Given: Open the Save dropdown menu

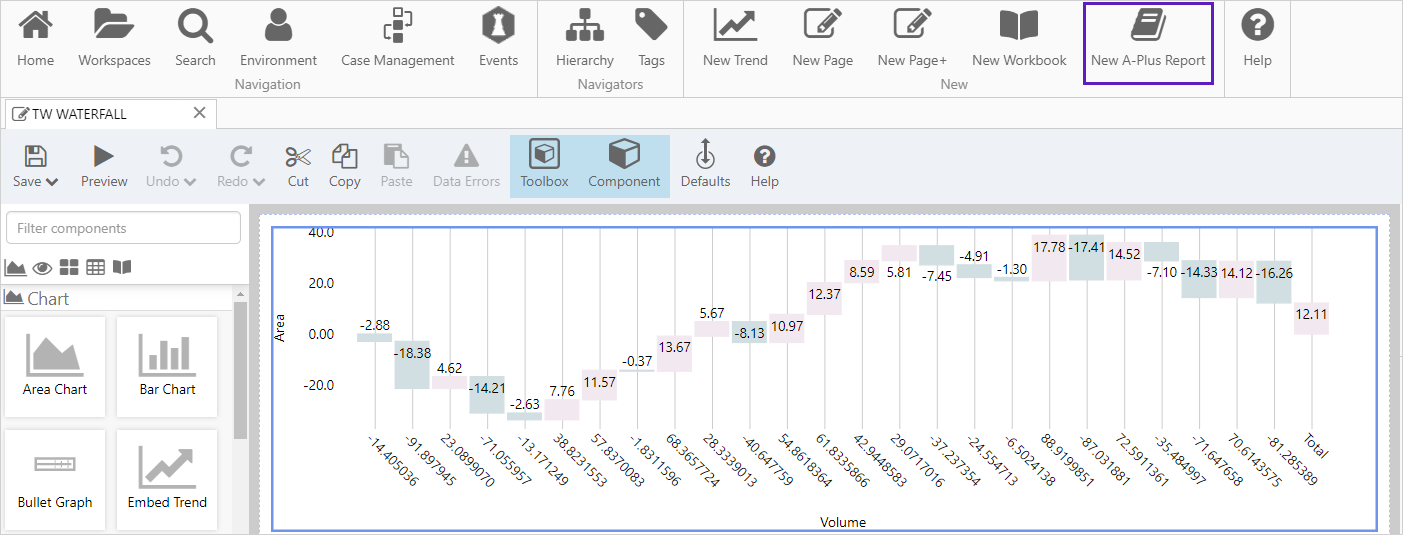Looking at the screenshot, I should pos(36,181).
